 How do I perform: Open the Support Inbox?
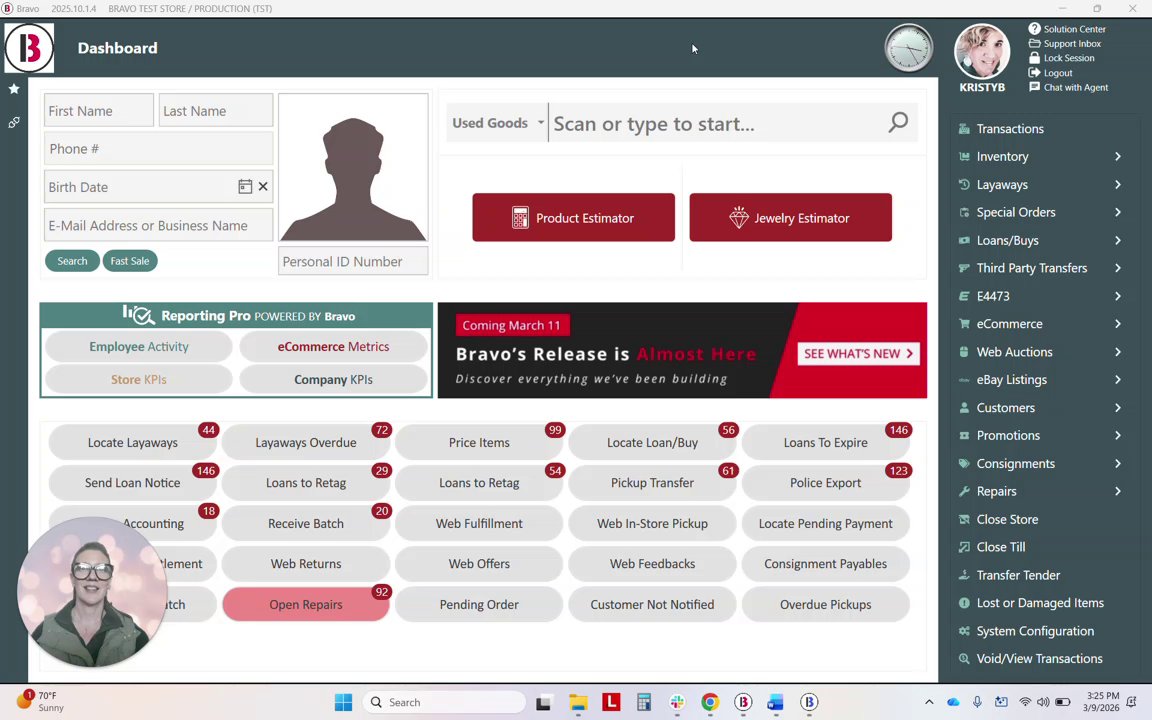click(x=1065, y=43)
